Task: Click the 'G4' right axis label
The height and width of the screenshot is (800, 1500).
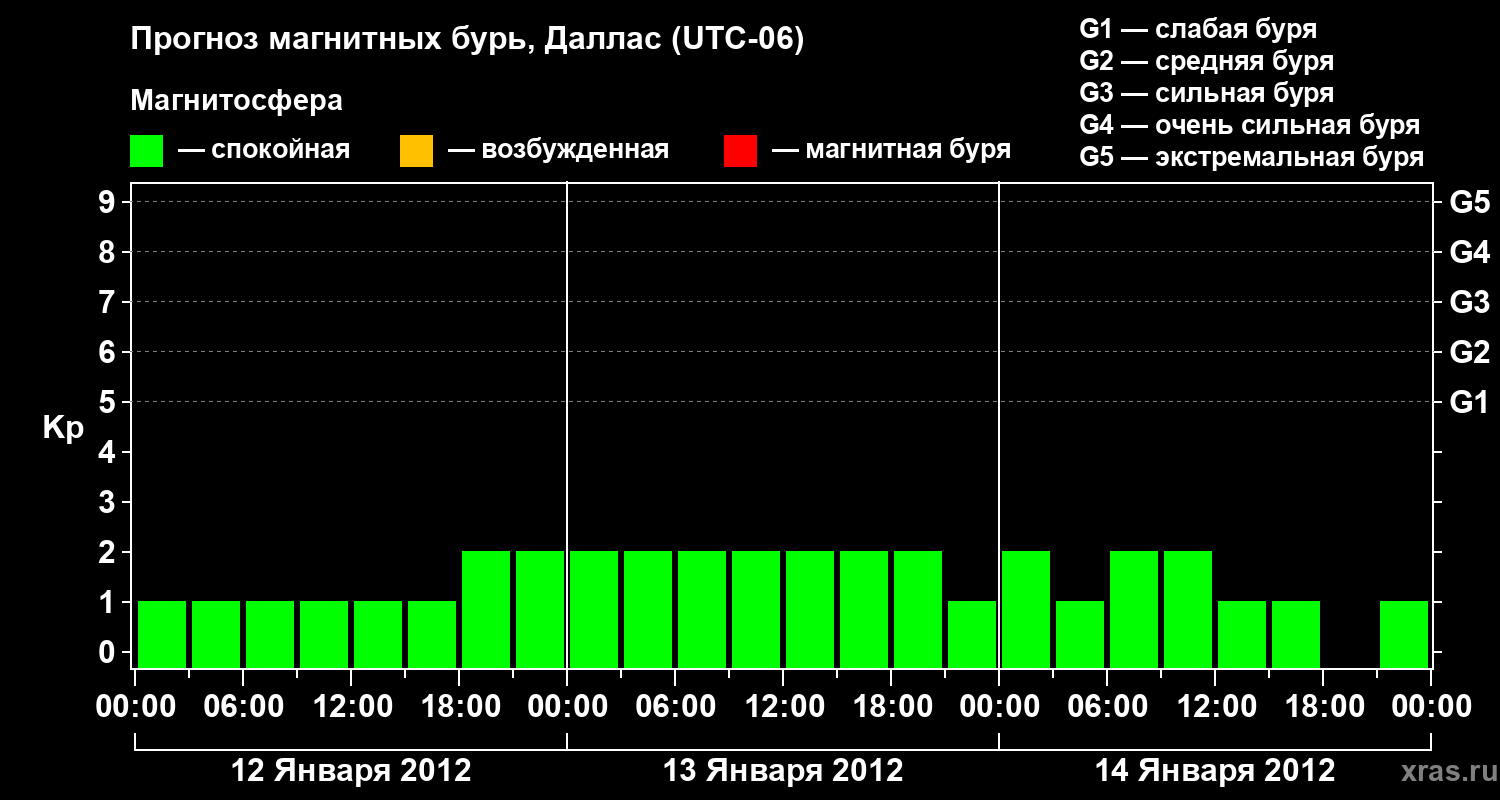Action: pos(1469,252)
